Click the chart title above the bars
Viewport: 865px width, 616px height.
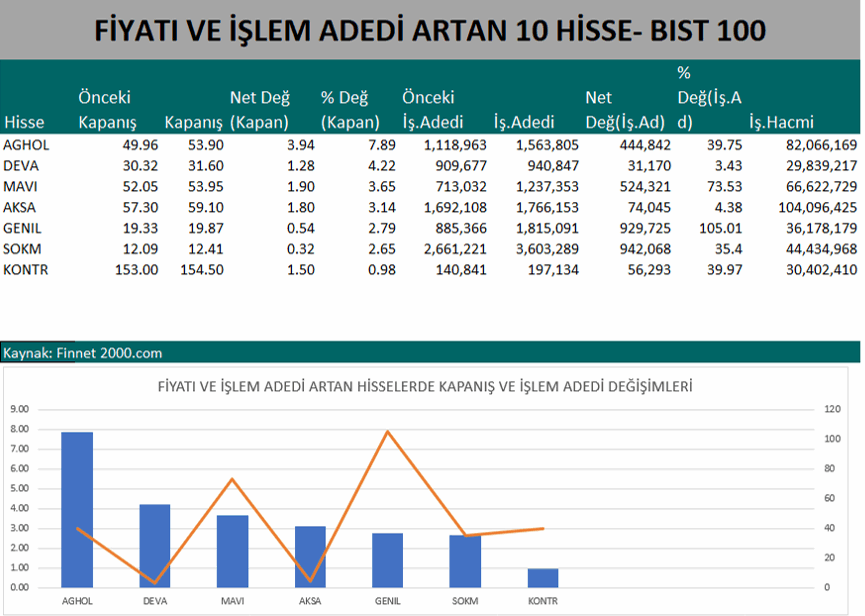coord(425,387)
